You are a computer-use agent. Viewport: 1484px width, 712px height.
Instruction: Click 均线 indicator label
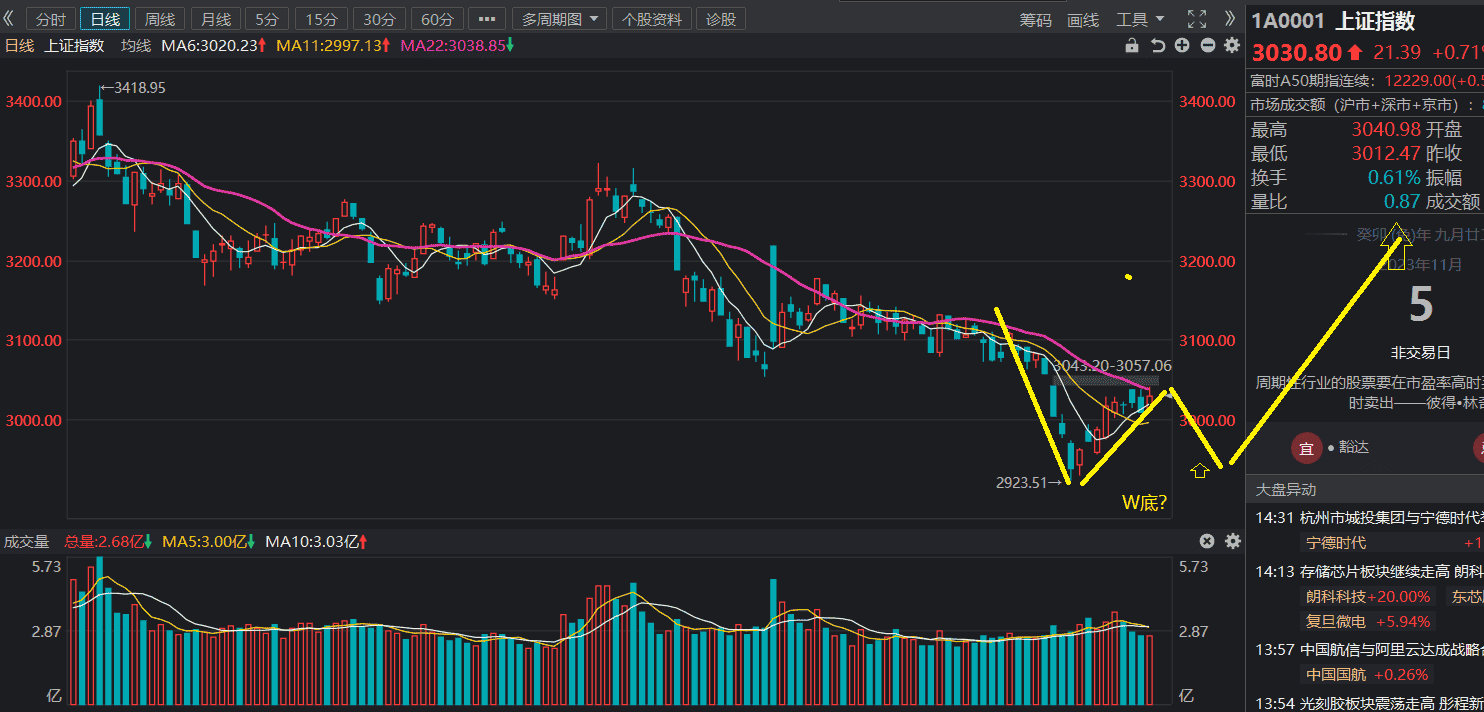tap(136, 45)
